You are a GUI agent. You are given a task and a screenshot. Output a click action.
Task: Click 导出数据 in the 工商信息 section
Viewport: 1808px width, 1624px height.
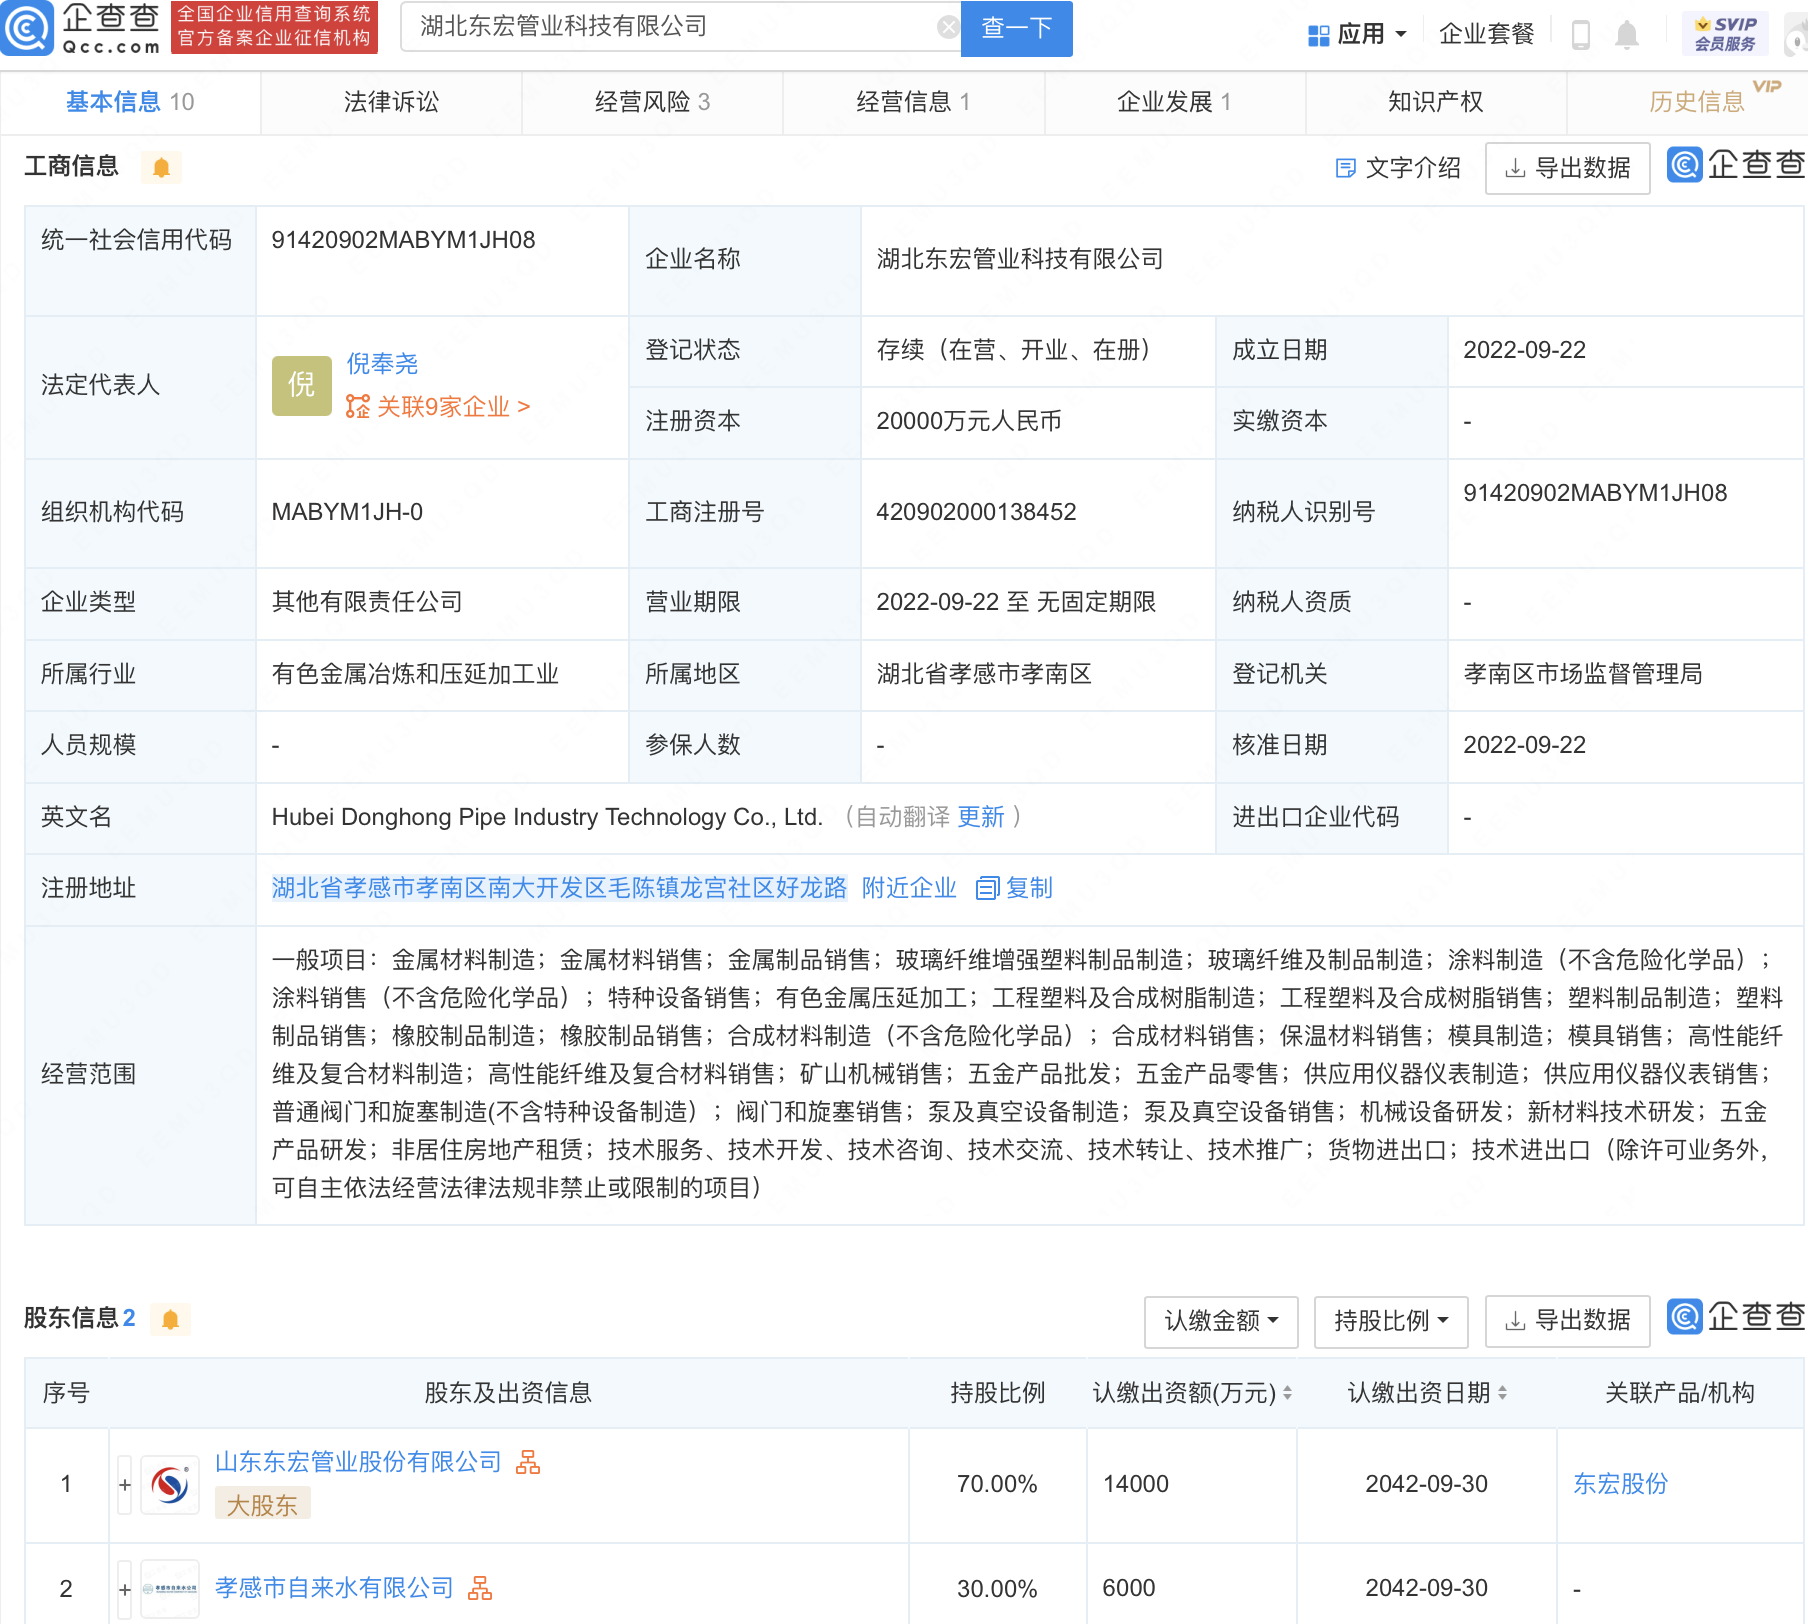(1568, 168)
